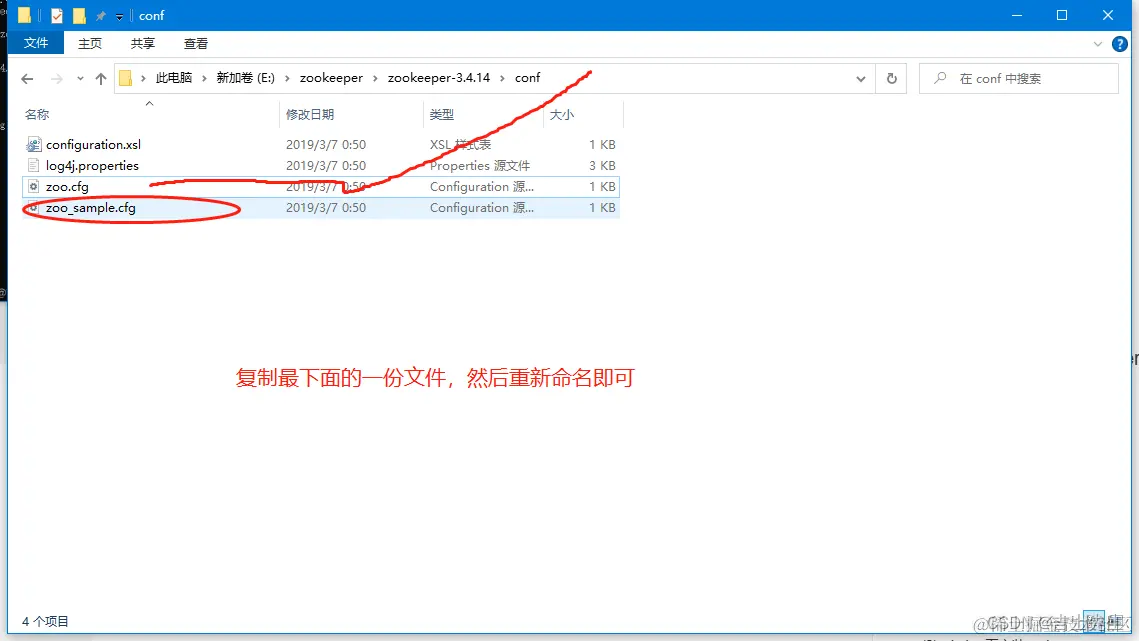Open the 文件 ribbon tab

pos(36,44)
